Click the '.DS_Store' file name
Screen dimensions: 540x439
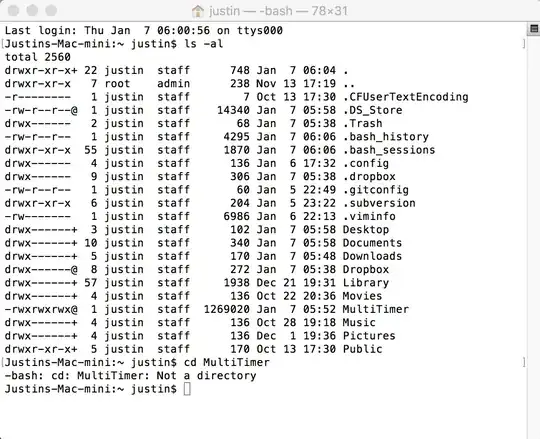coord(373,110)
